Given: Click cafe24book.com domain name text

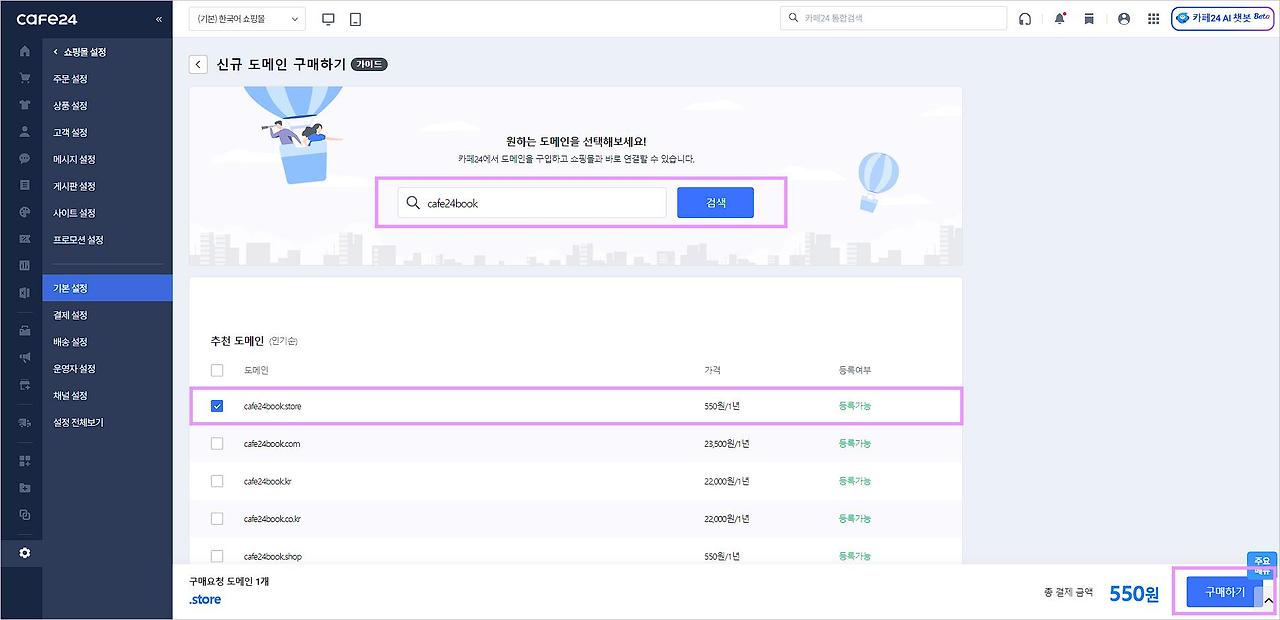Looking at the screenshot, I should click(x=272, y=443).
